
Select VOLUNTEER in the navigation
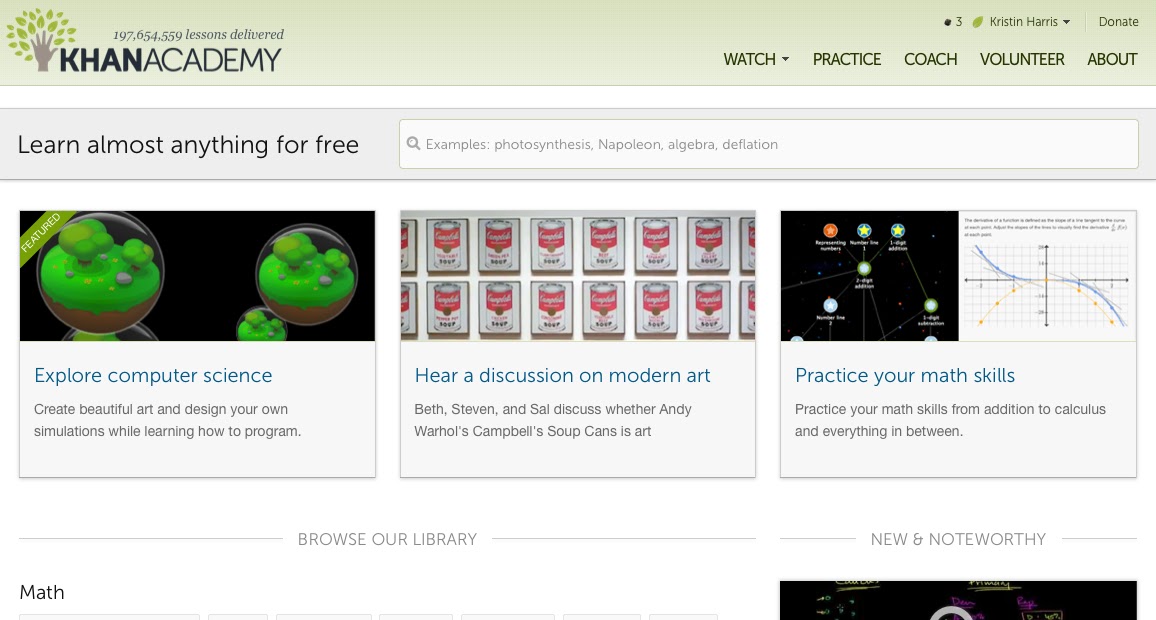[x=1022, y=60]
